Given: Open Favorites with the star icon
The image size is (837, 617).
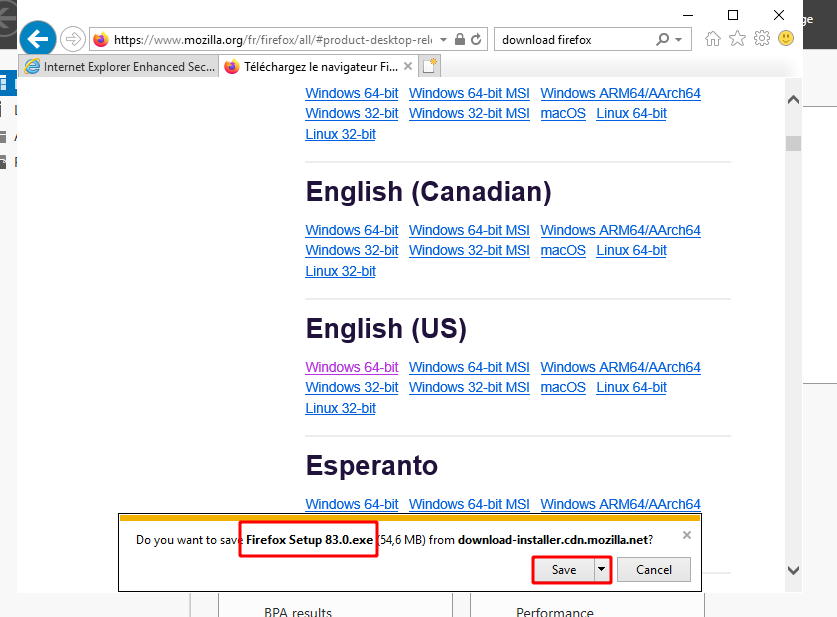Looking at the screenshot, I should pos(737,38).
